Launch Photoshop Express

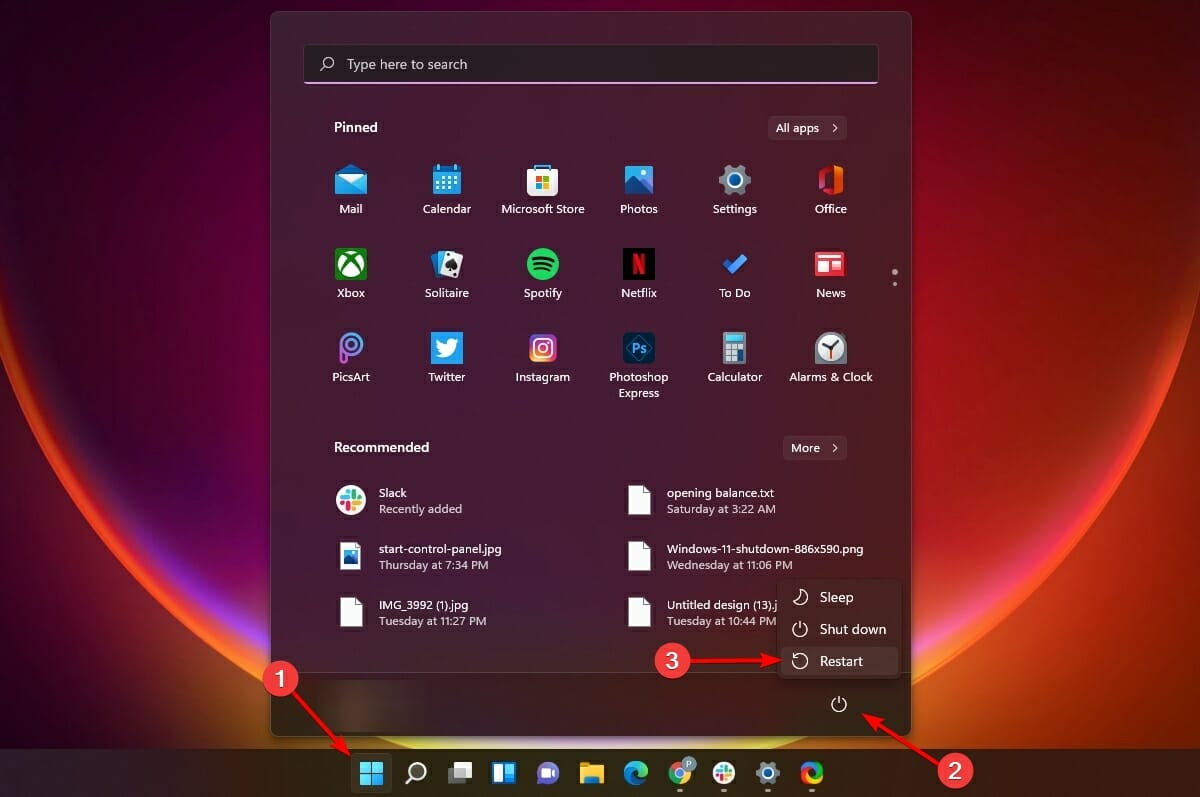(639, 365)
